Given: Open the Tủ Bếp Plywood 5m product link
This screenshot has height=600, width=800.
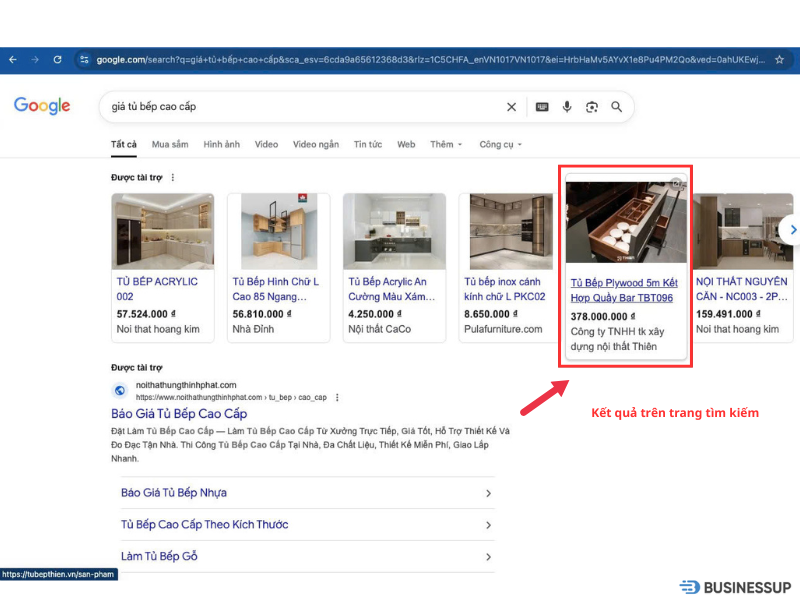Looking at the screenshot, I should pyautogui.click(x=623, y=289).
